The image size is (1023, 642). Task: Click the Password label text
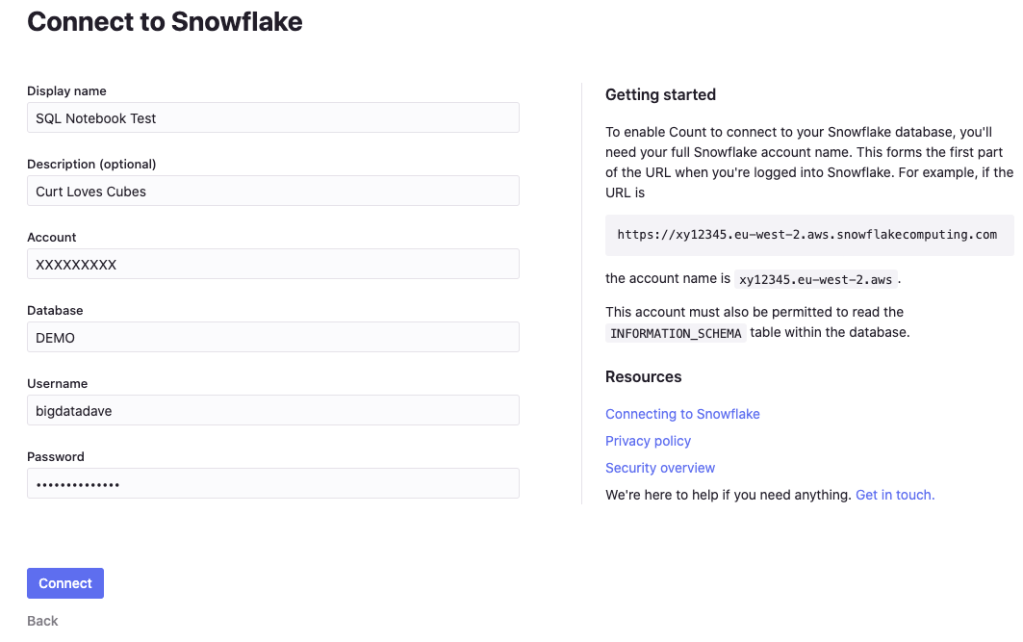55,457
